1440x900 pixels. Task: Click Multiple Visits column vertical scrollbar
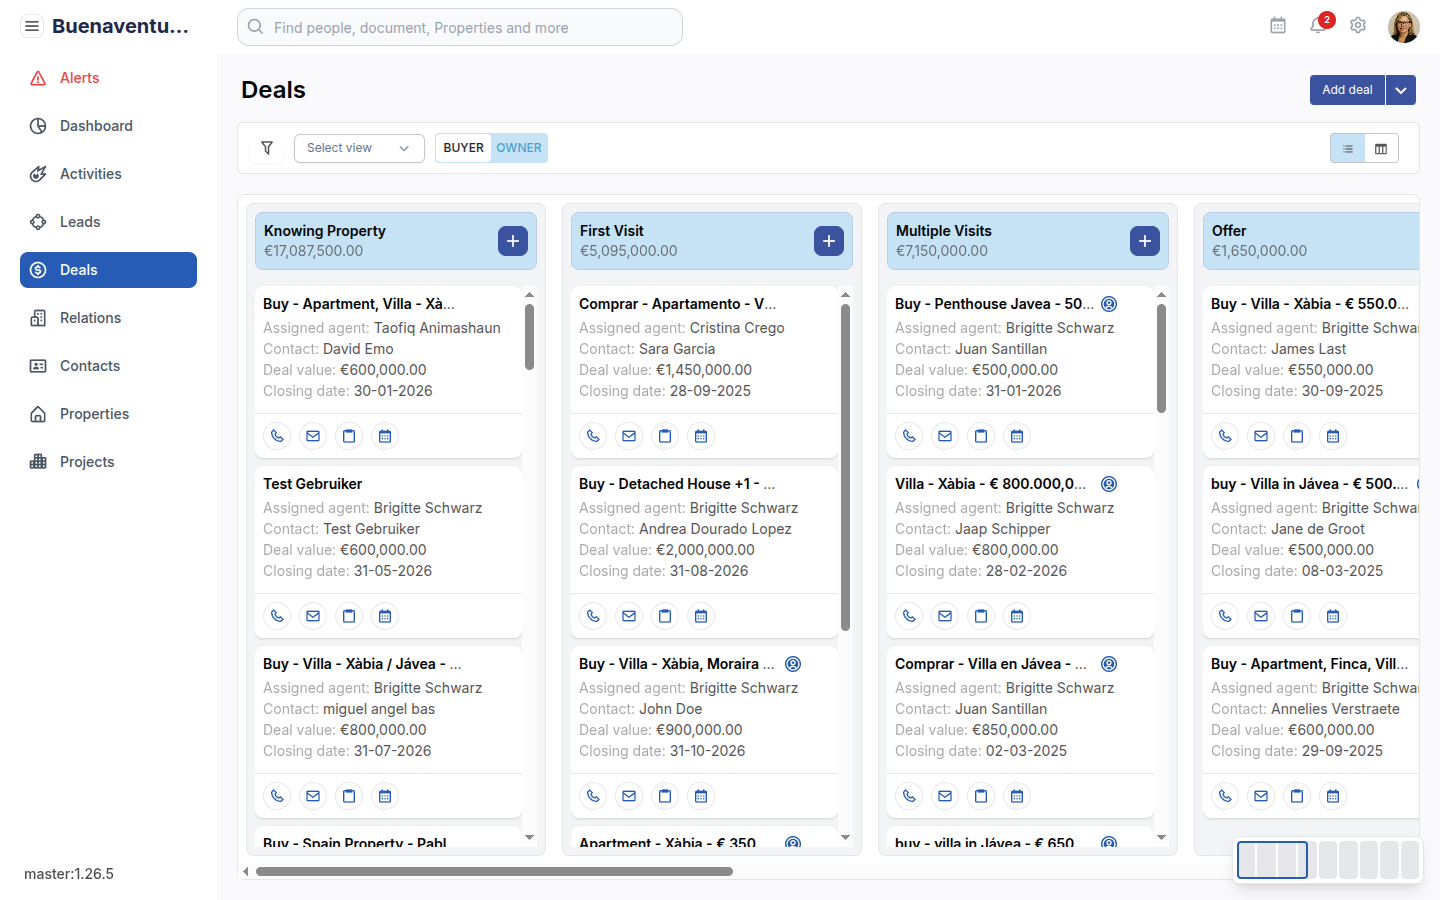pyautogui.click(x=1161, y=358)
